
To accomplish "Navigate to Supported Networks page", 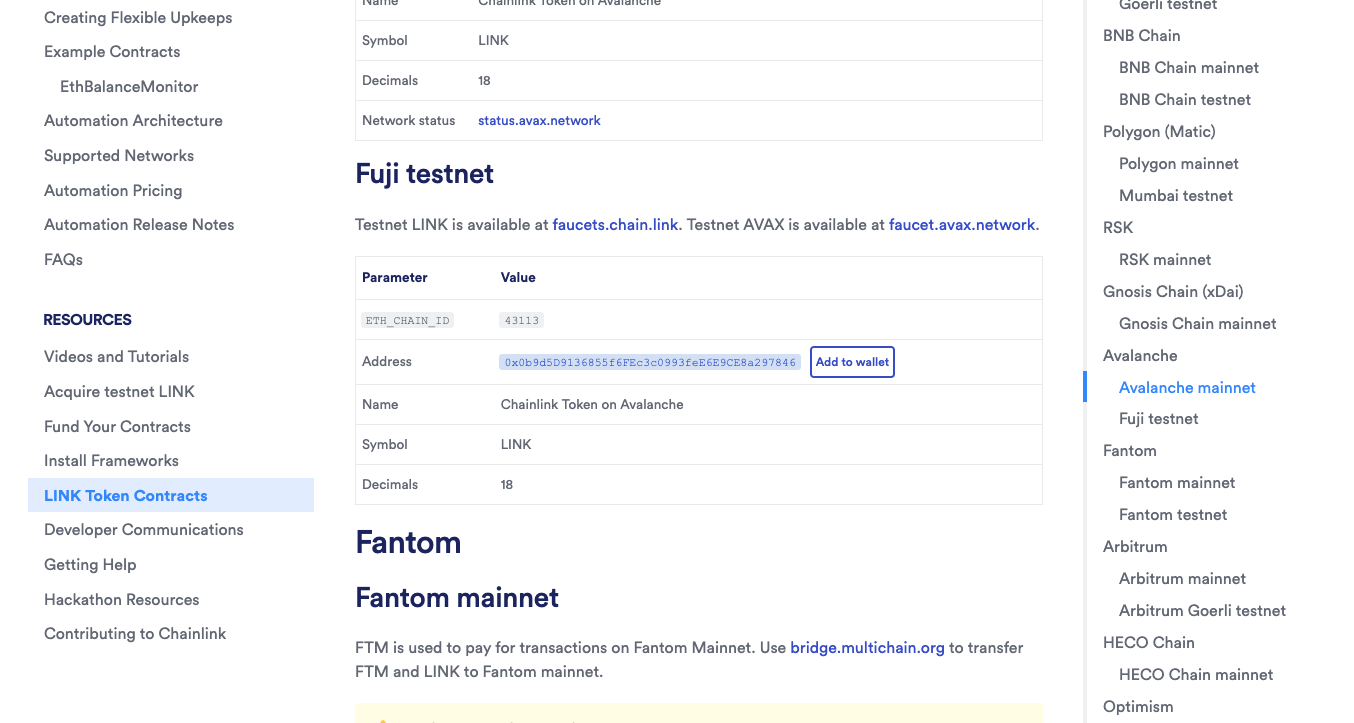I will pos(119,155).
